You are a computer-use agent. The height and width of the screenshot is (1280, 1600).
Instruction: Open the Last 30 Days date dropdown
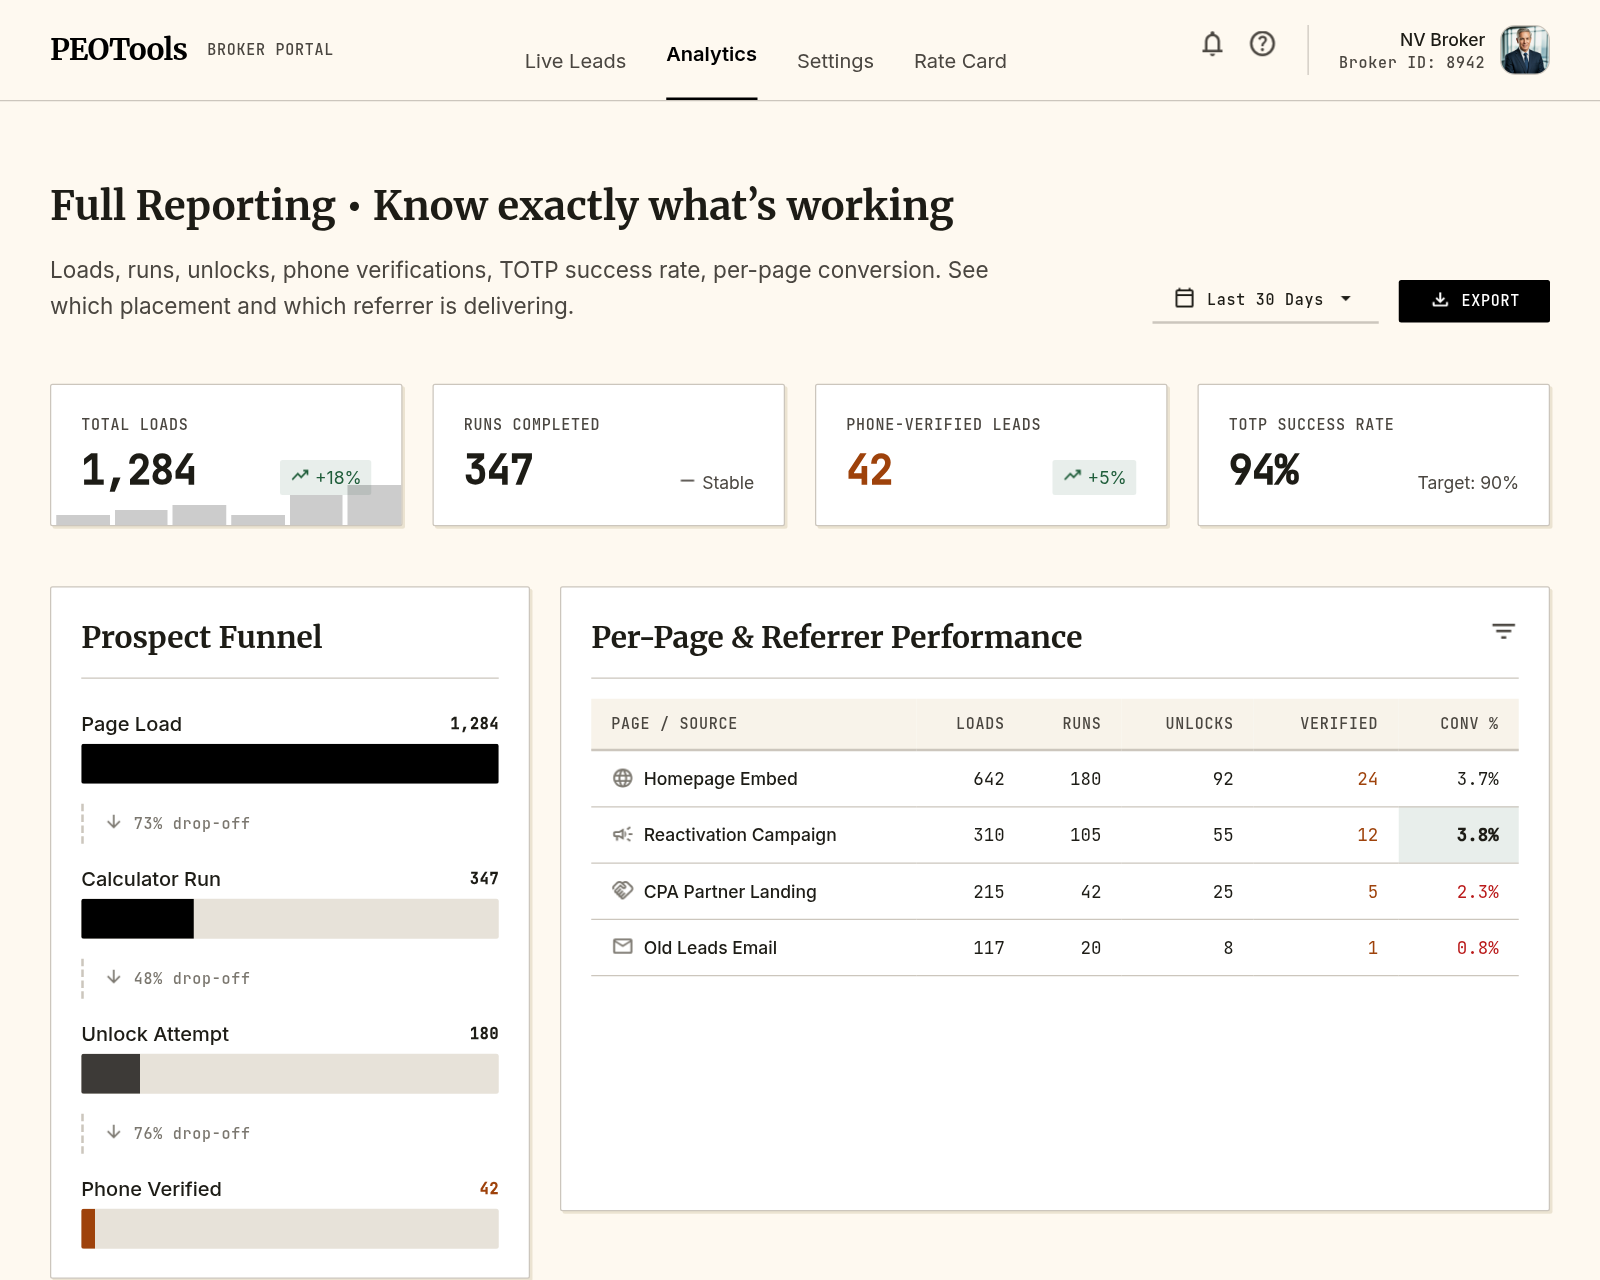point(1265,300)
